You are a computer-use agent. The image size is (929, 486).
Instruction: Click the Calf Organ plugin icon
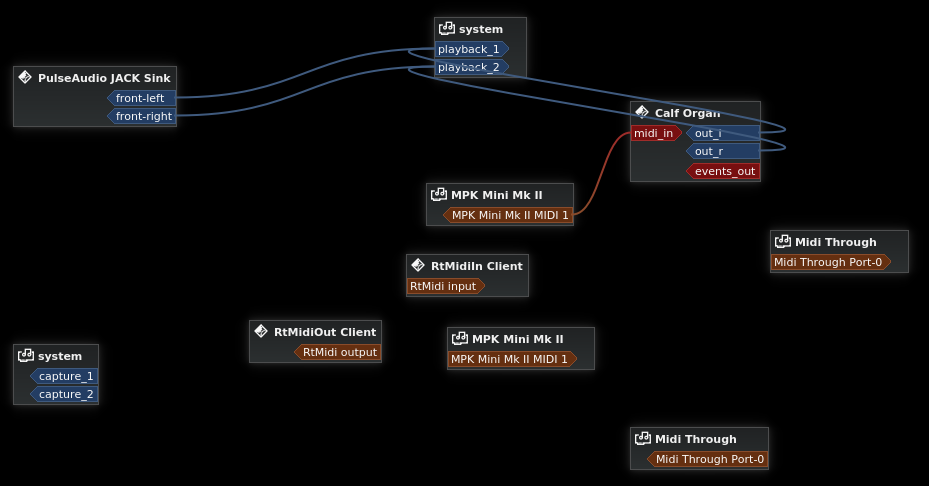click(642, 112)
